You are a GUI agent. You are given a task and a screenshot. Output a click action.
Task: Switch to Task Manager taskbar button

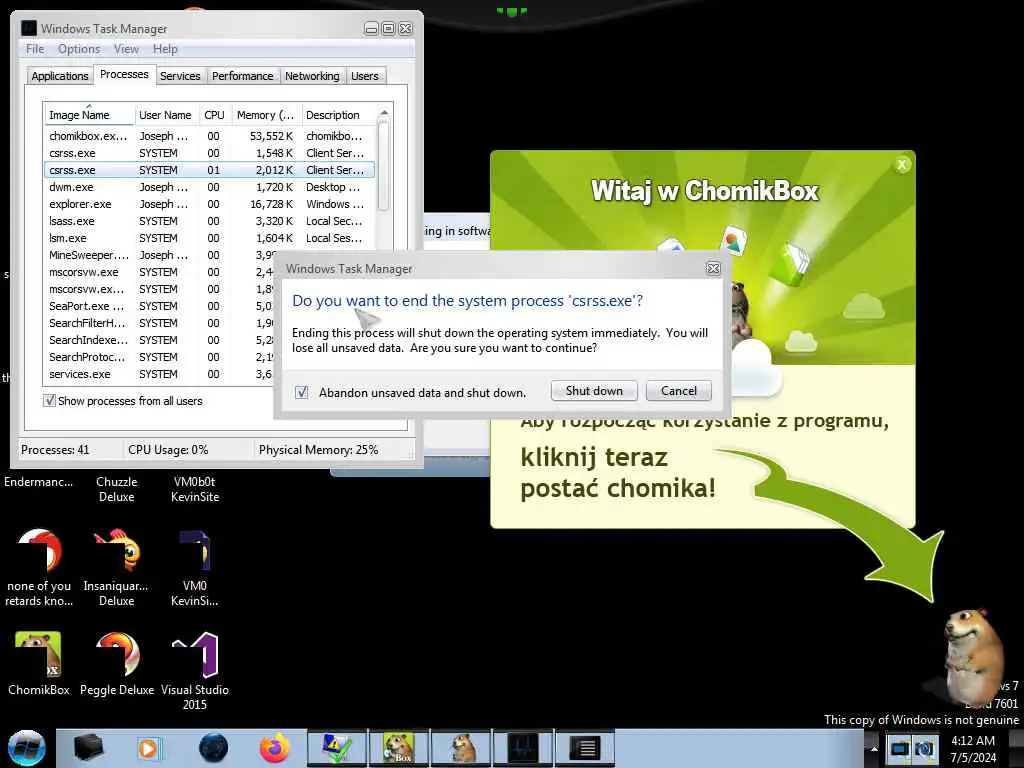(522, 748)
